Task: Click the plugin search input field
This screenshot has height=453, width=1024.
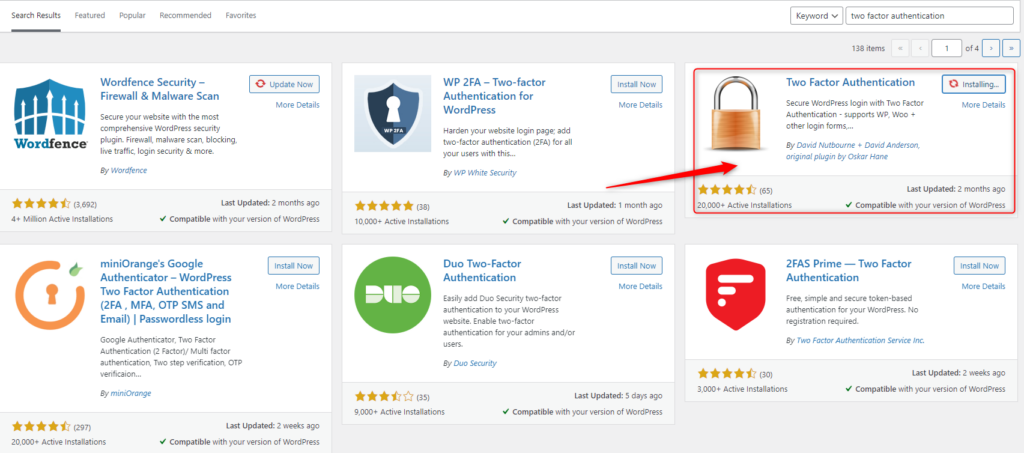Action: point(931,16)
